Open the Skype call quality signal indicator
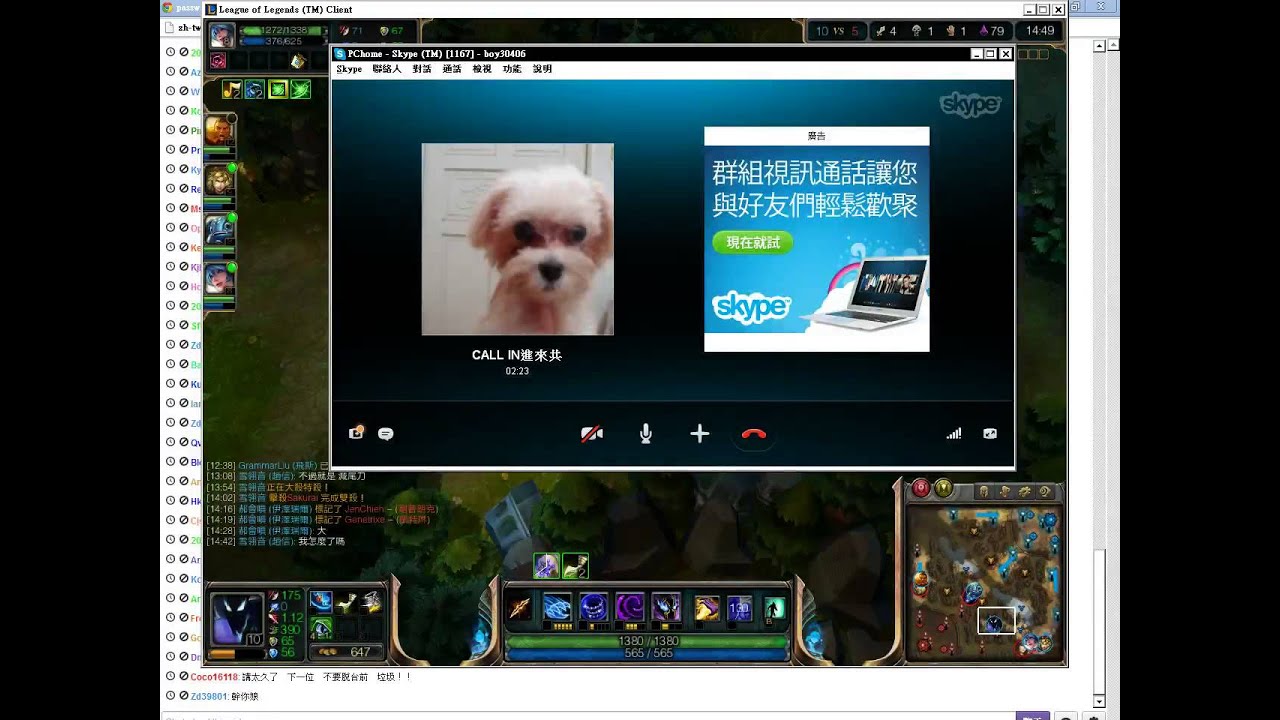The image size is (1280, 720). click(x=954, y=434)
